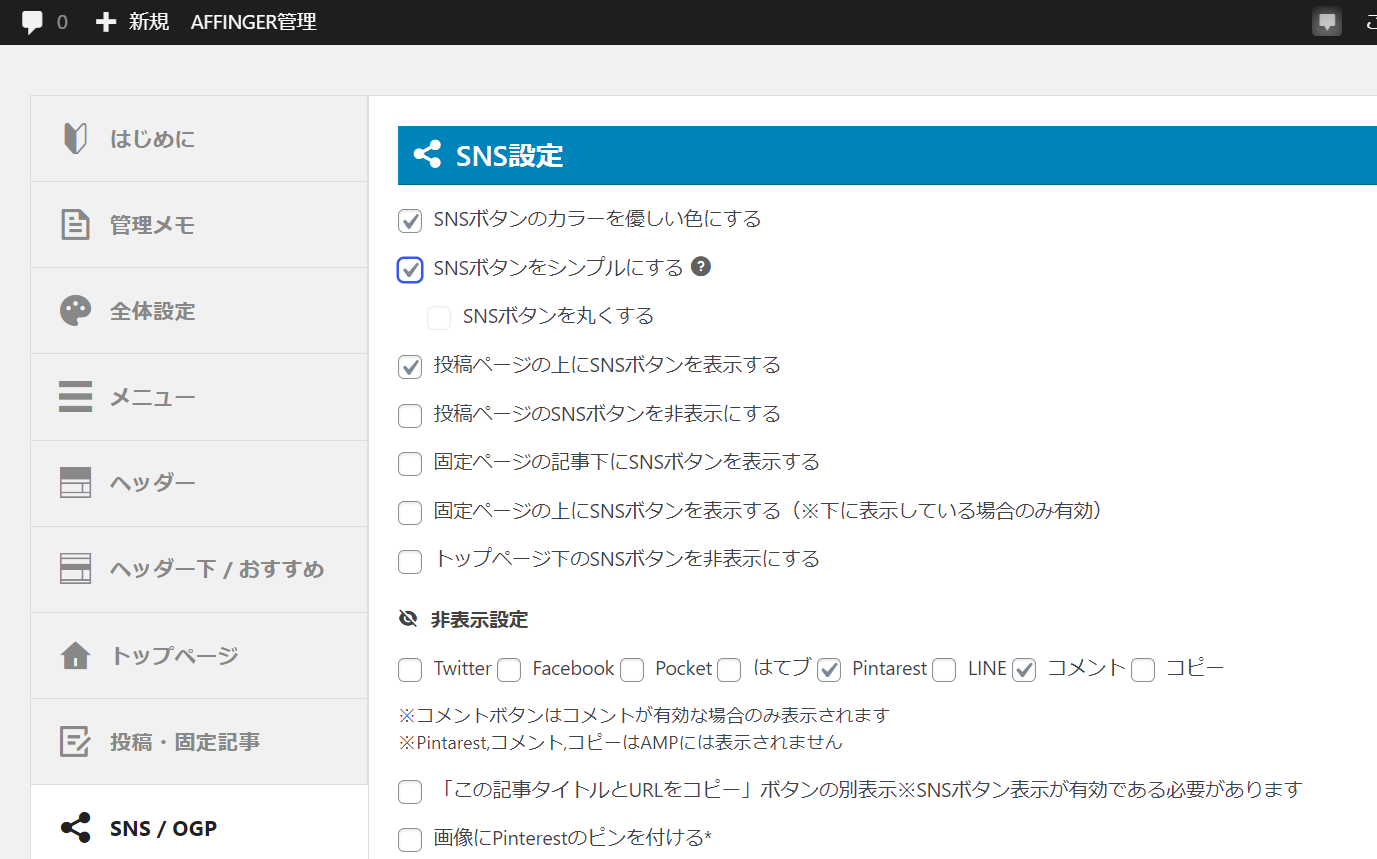Open the SNS / OGP settings tab

coord(163,828)
